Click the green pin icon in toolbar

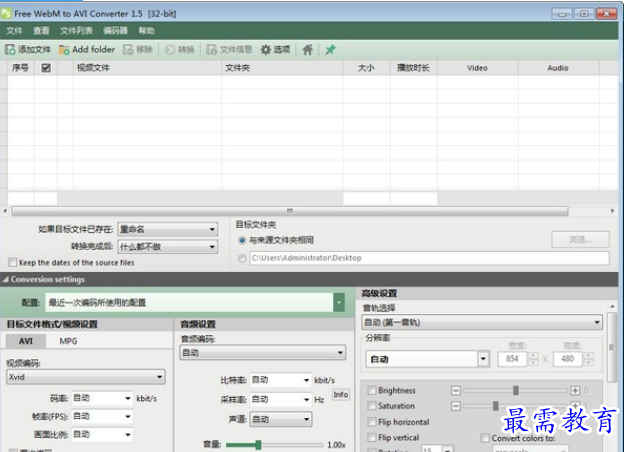point(330,50)
